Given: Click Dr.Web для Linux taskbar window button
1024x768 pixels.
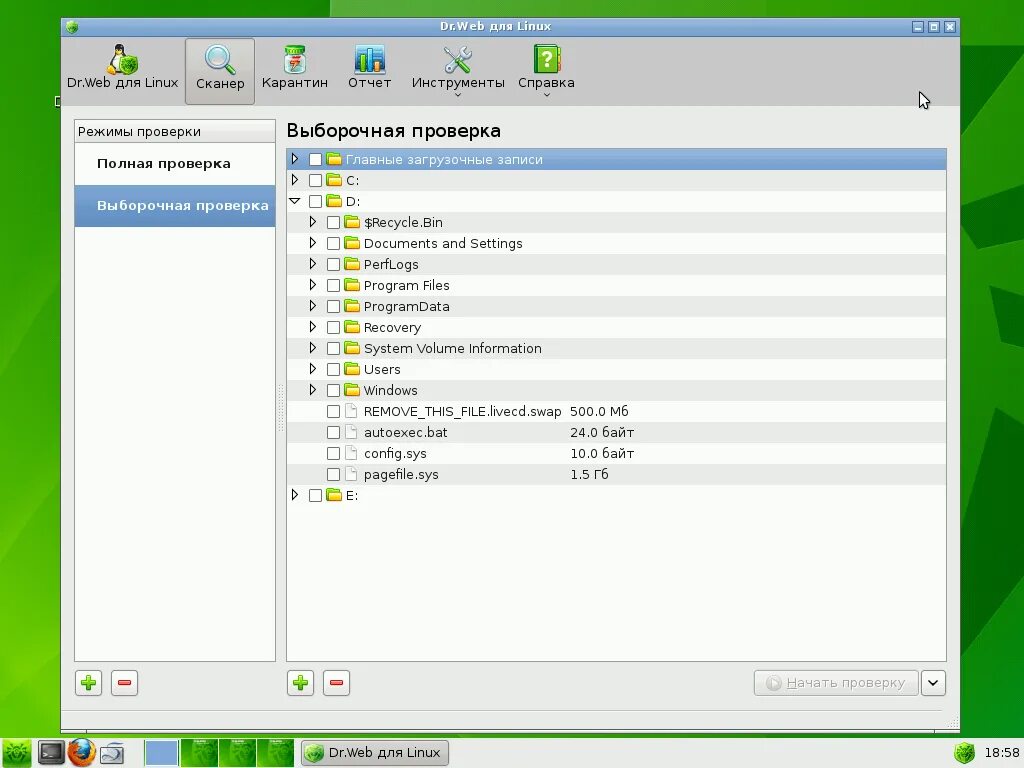Looking at the screenshot, I should click(375, 753).
